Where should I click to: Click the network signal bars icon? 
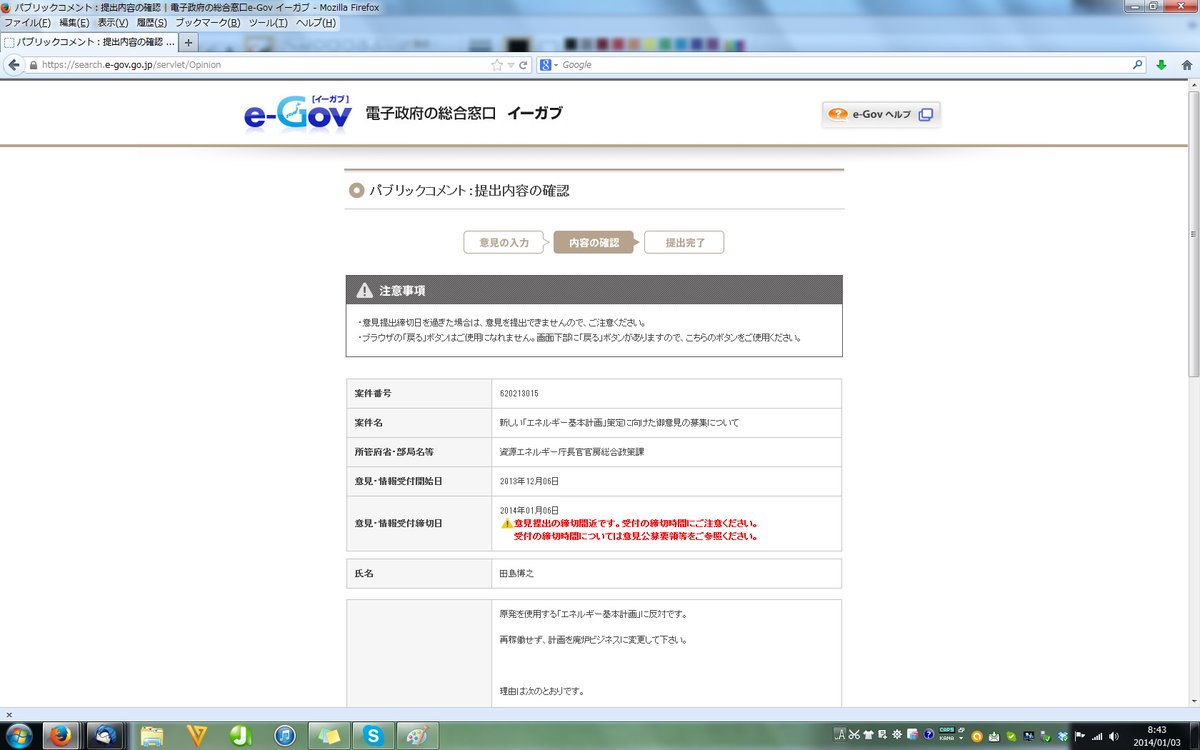click(1098, 736)
